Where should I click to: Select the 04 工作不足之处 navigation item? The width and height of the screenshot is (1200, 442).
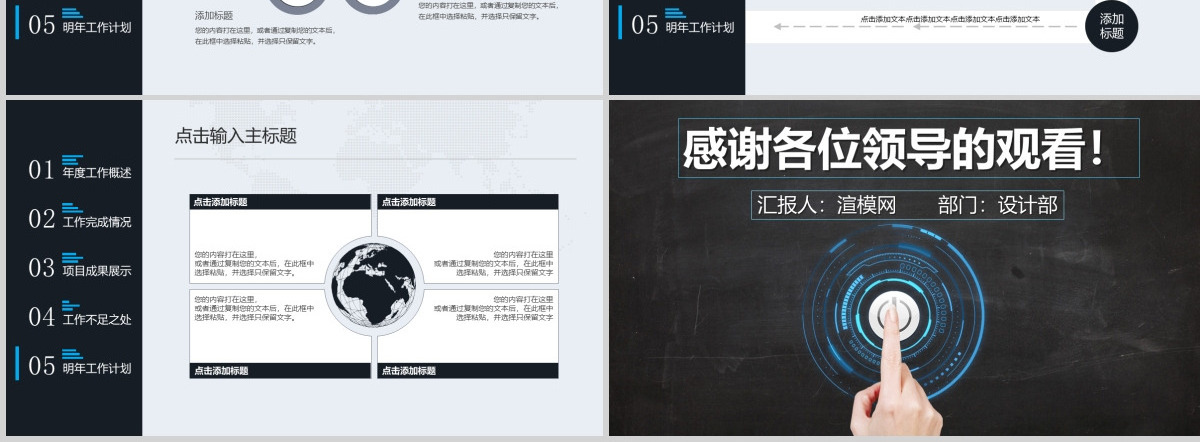pos(80,315)
